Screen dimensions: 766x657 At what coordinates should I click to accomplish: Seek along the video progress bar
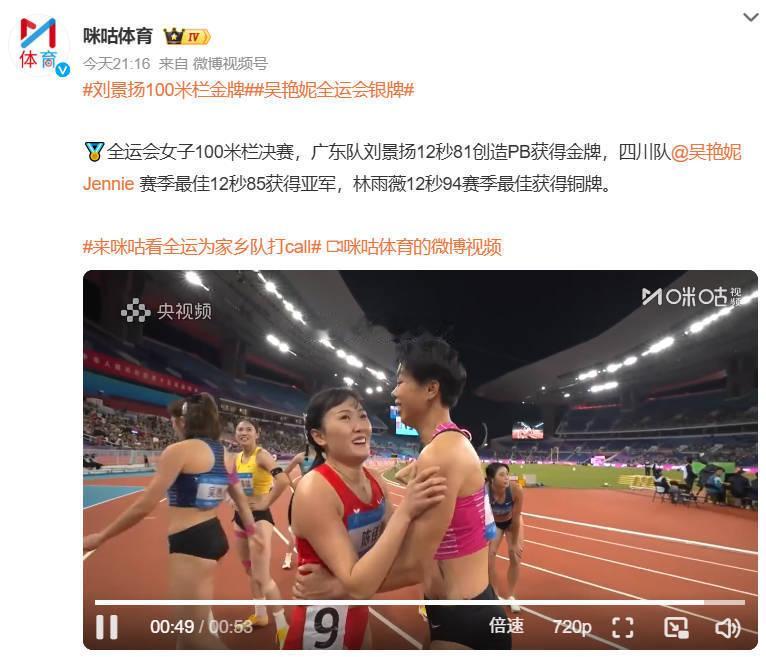tap(420, 603)
